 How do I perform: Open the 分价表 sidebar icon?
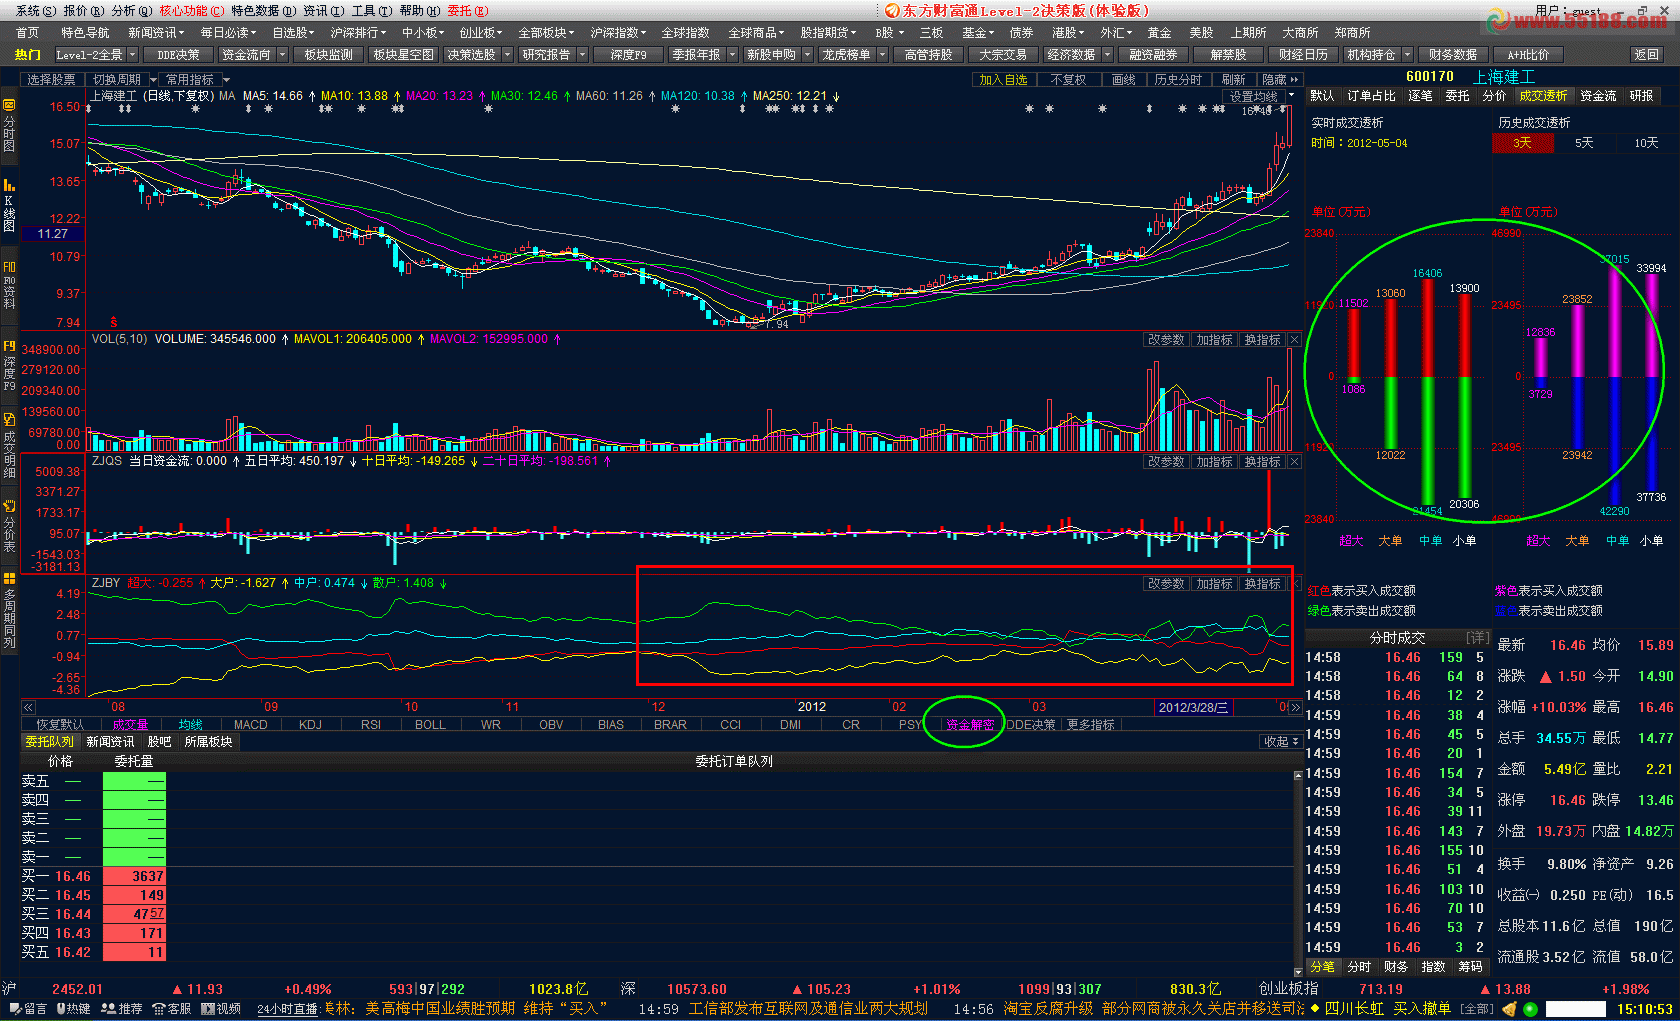tap(9, 527)
